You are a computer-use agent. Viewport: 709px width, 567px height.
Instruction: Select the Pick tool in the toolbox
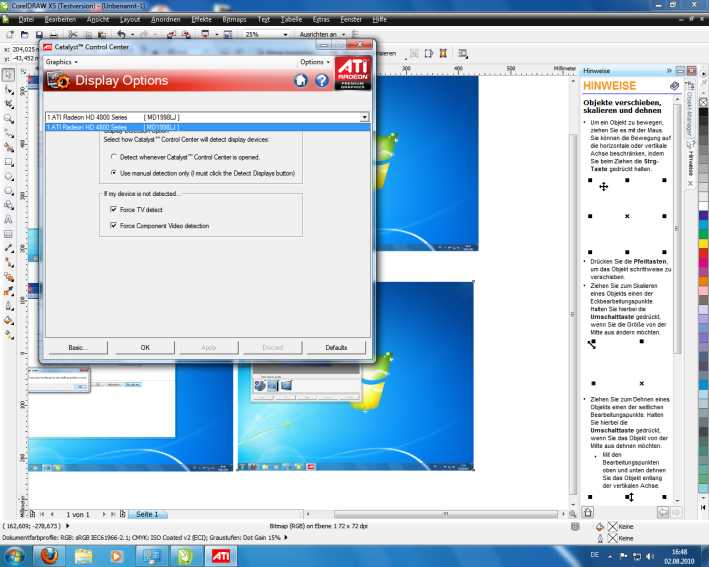pos(9,75)
